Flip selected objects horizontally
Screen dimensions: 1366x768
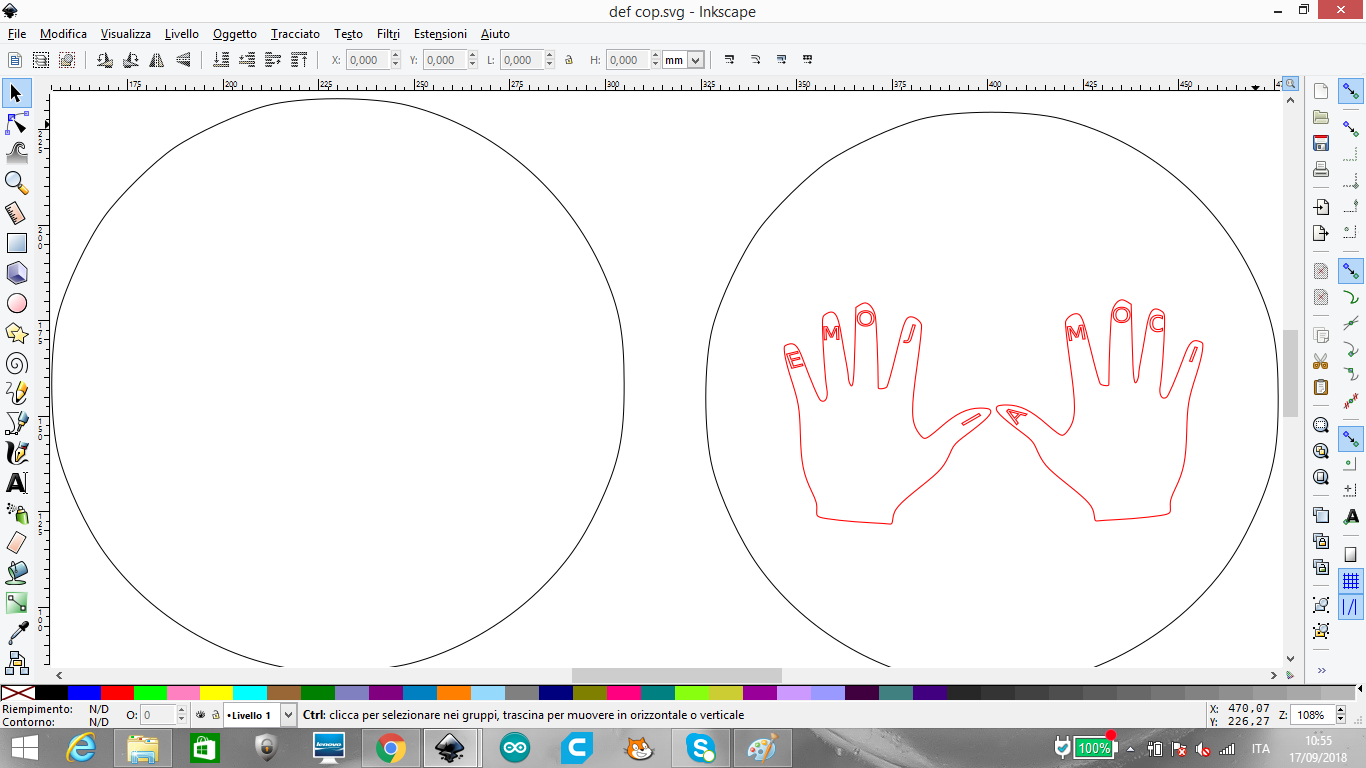[156, 60]
